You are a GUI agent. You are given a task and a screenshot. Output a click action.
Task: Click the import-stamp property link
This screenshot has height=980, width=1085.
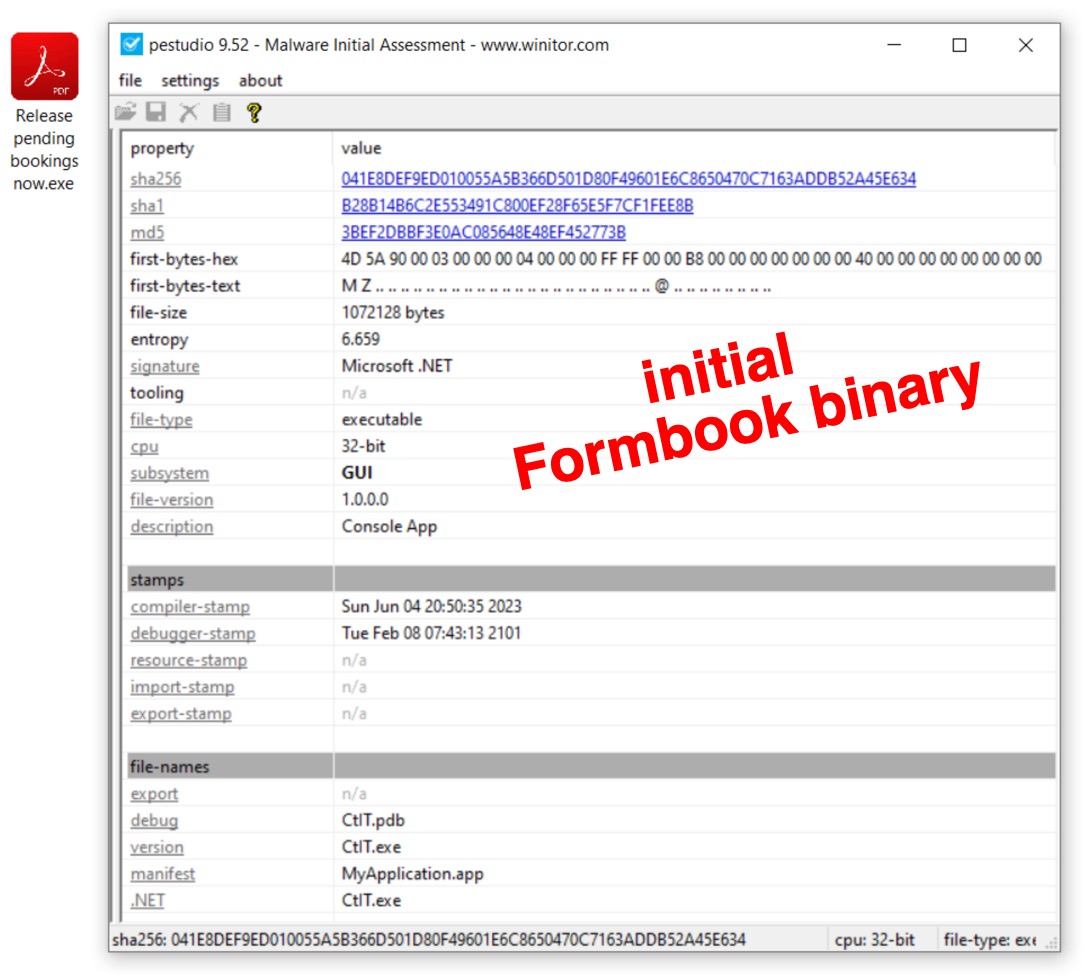pyautogui.click(x=182, y=687)
